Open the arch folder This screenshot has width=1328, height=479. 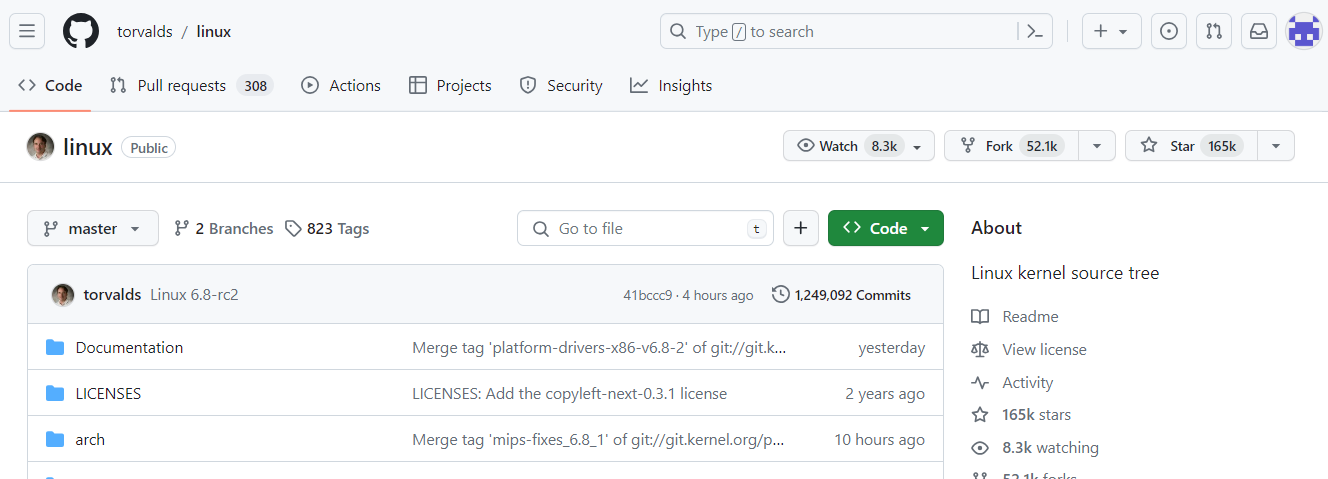click(x=90, y=440)
